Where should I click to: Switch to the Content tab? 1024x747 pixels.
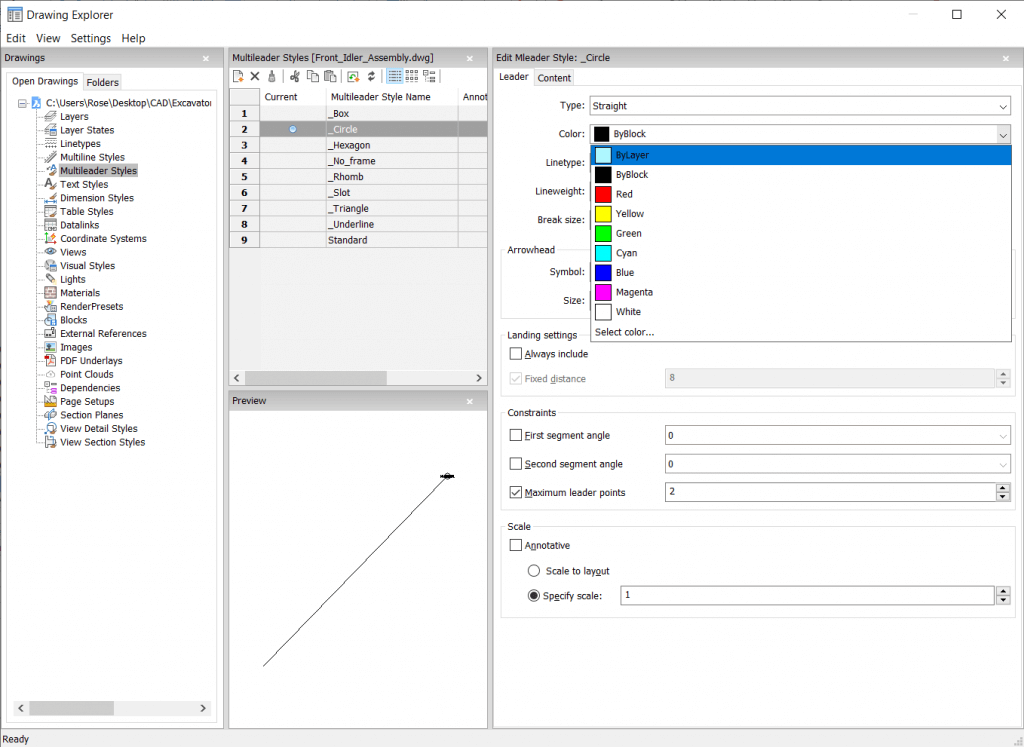coord(554,77)
